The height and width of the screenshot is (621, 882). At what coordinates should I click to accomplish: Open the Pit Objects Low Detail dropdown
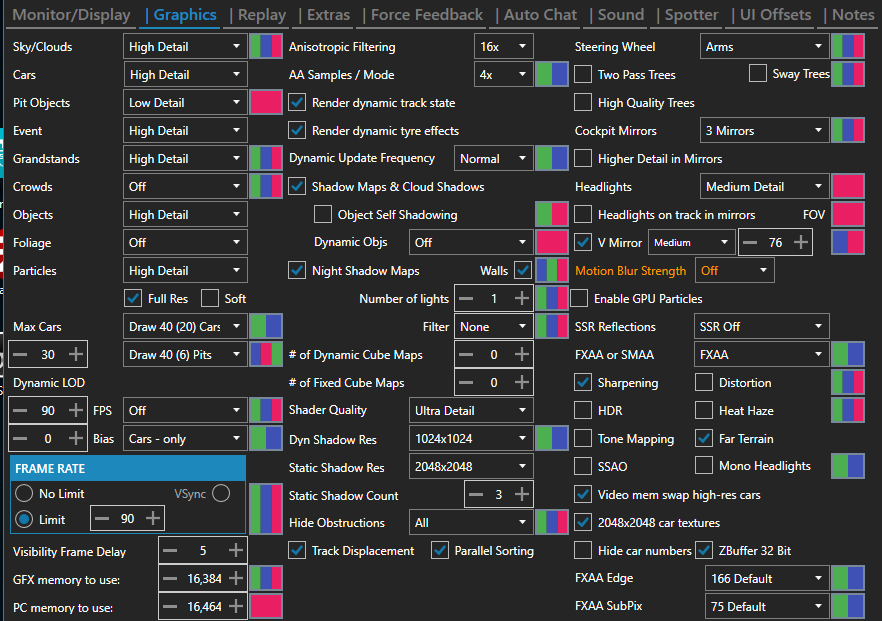[x=185, y=102]
